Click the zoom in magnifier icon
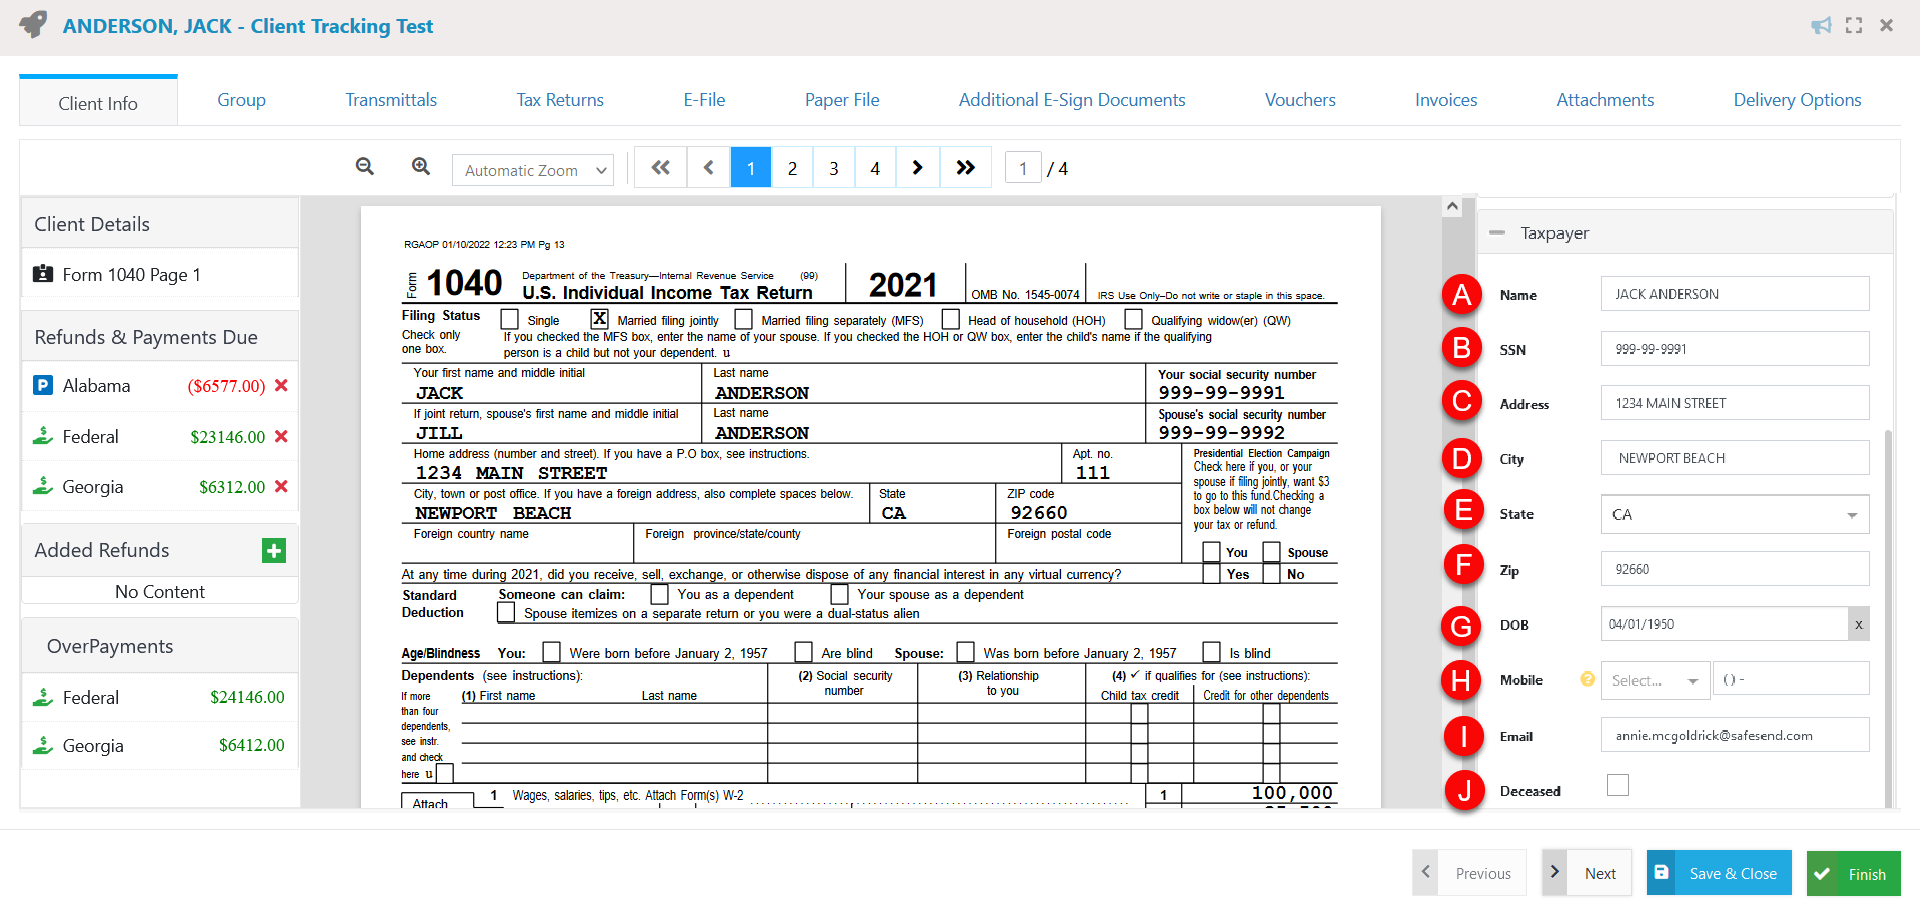 (421, 167)
